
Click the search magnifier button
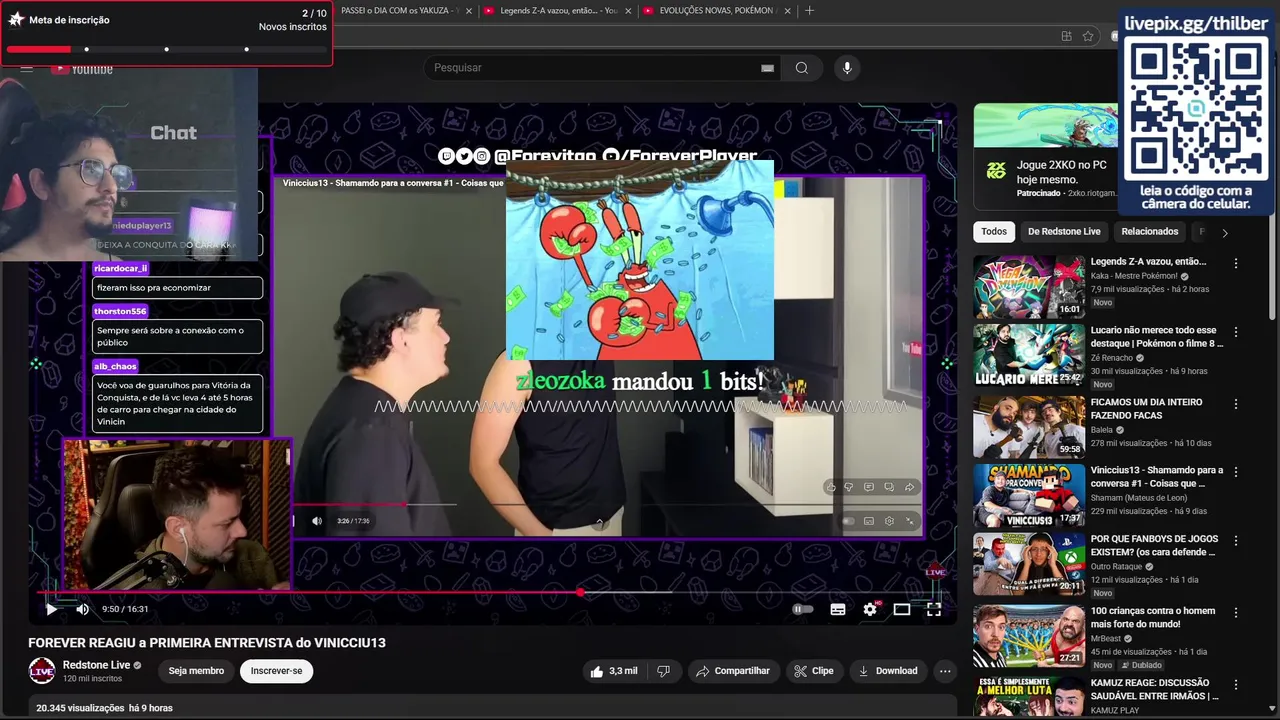point(802,68)
